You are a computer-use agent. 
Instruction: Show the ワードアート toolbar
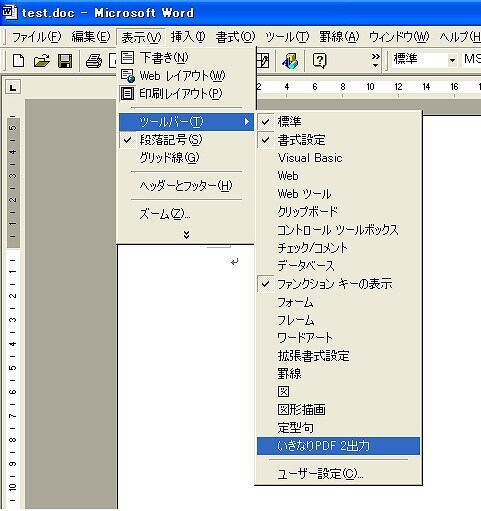coord(338,338)
